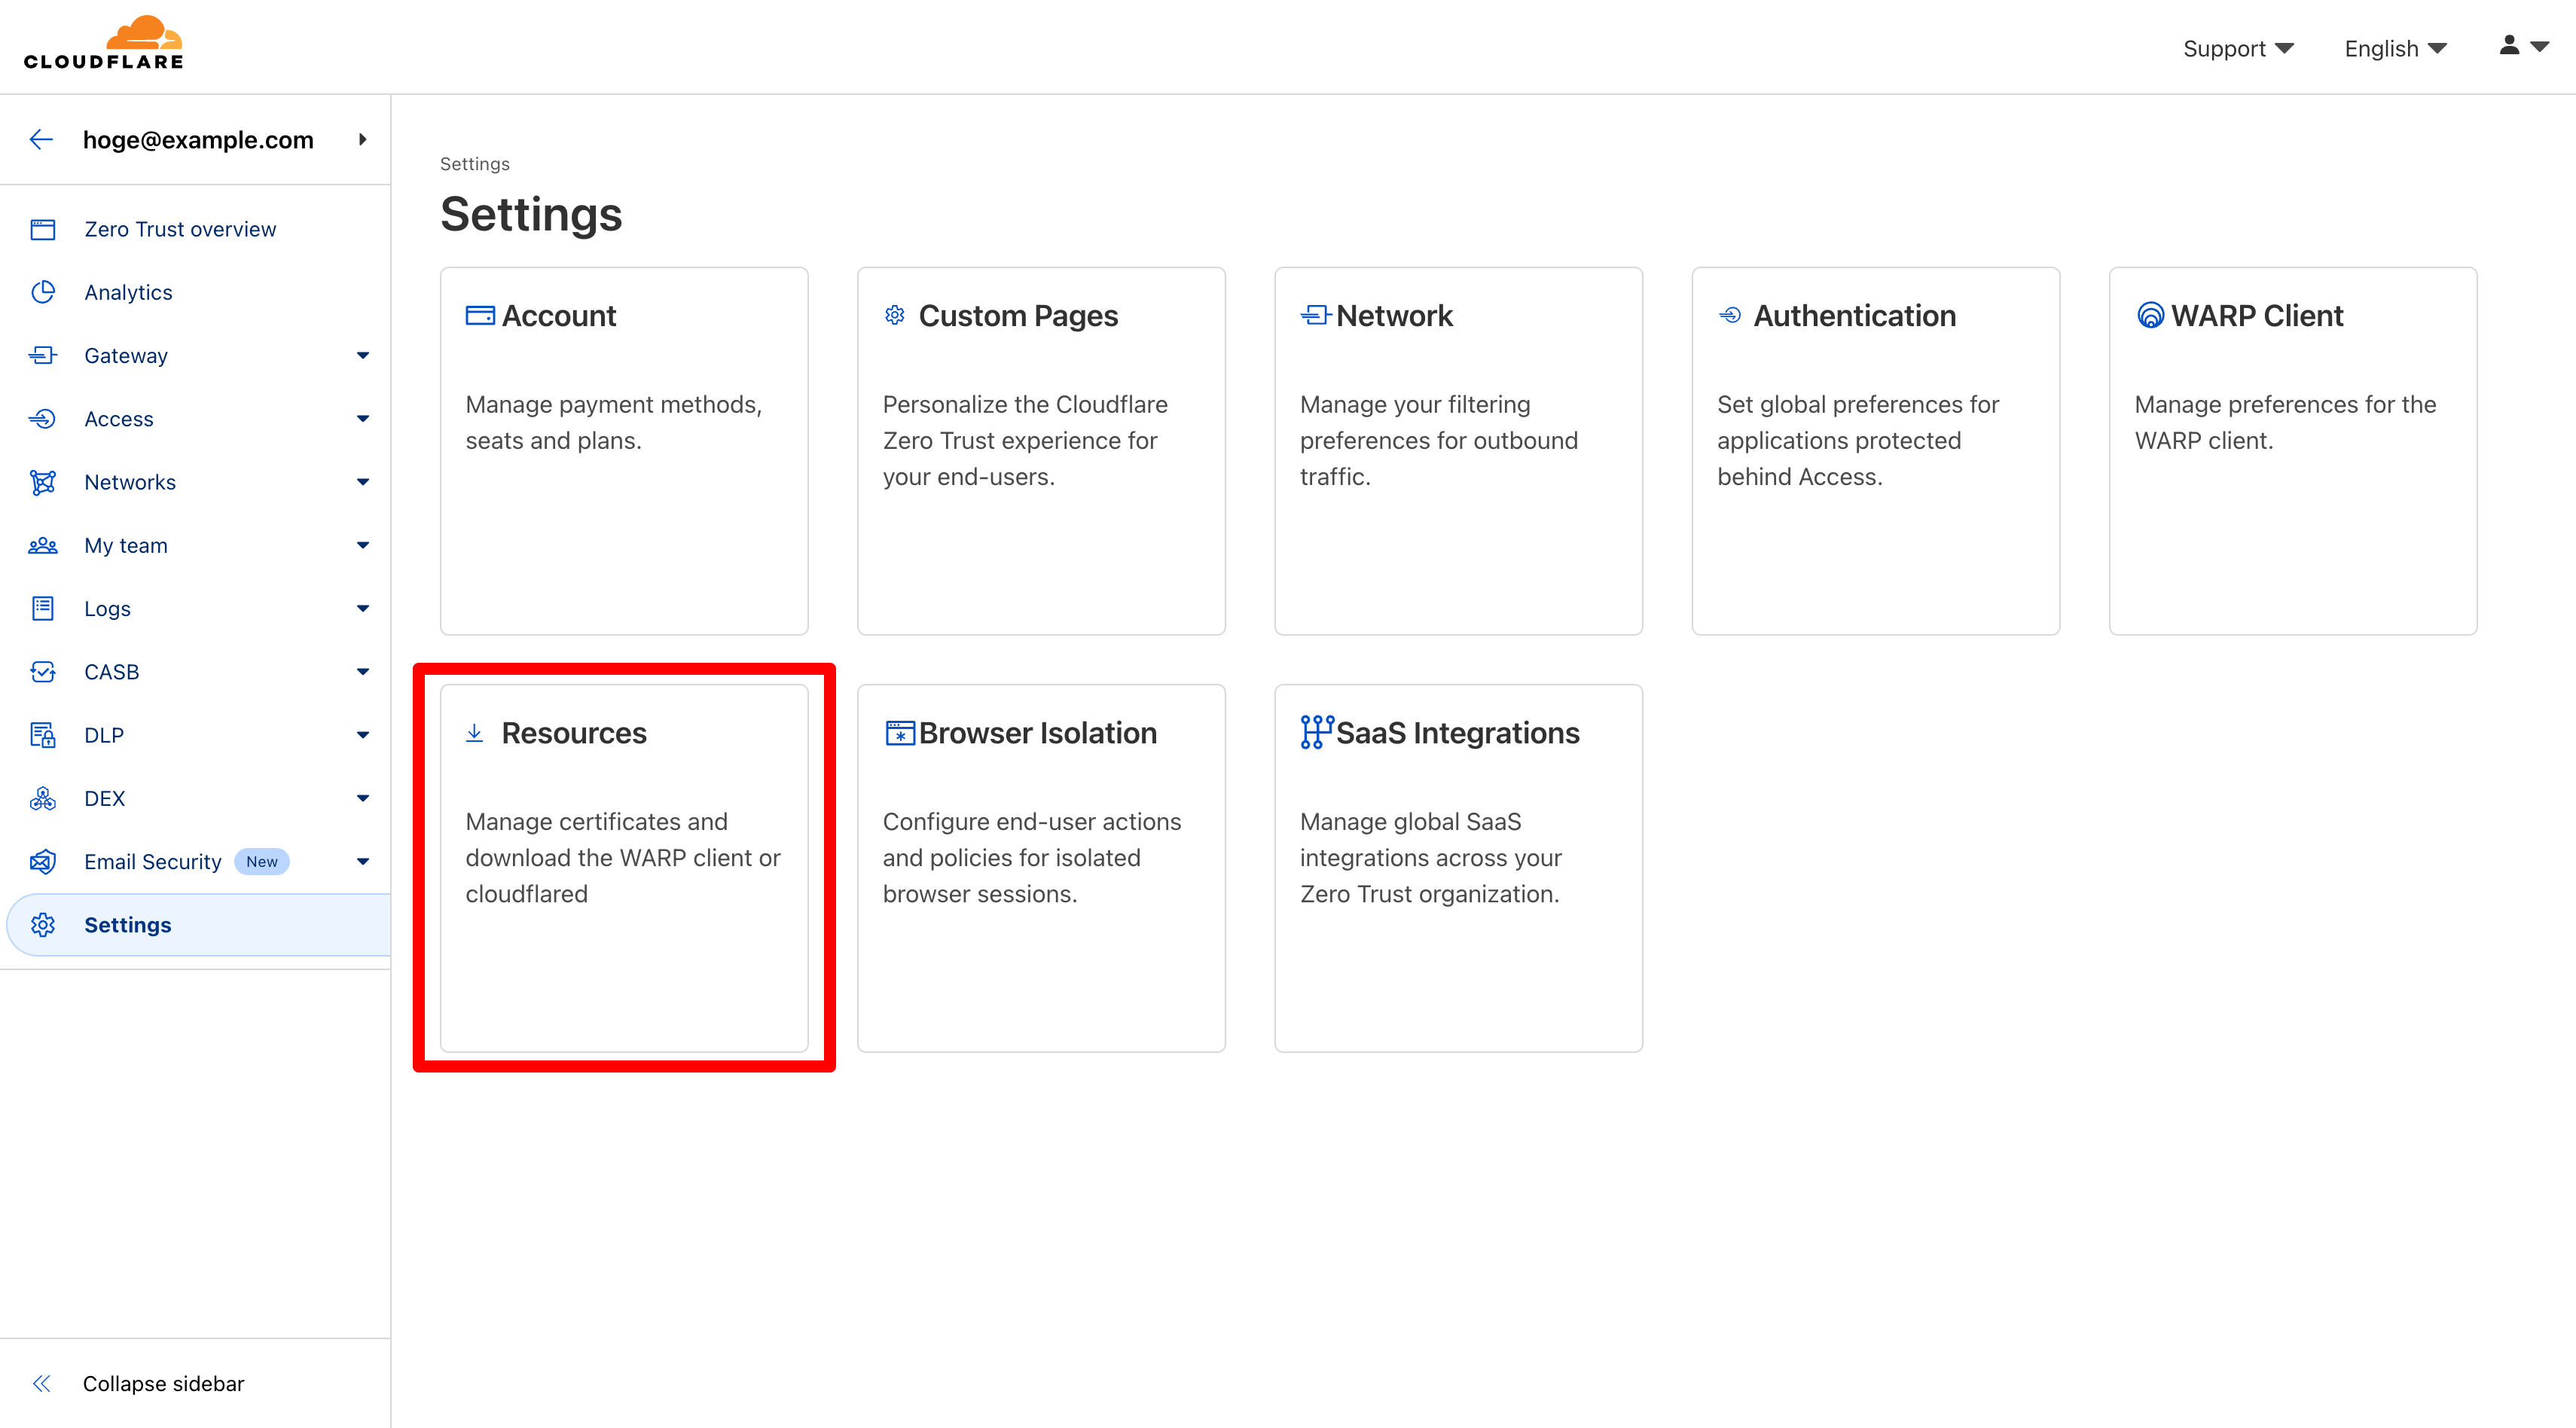Click the back arrow beside account email
This screenshot has width=2576, height=1428.
(x=41, y=140)
